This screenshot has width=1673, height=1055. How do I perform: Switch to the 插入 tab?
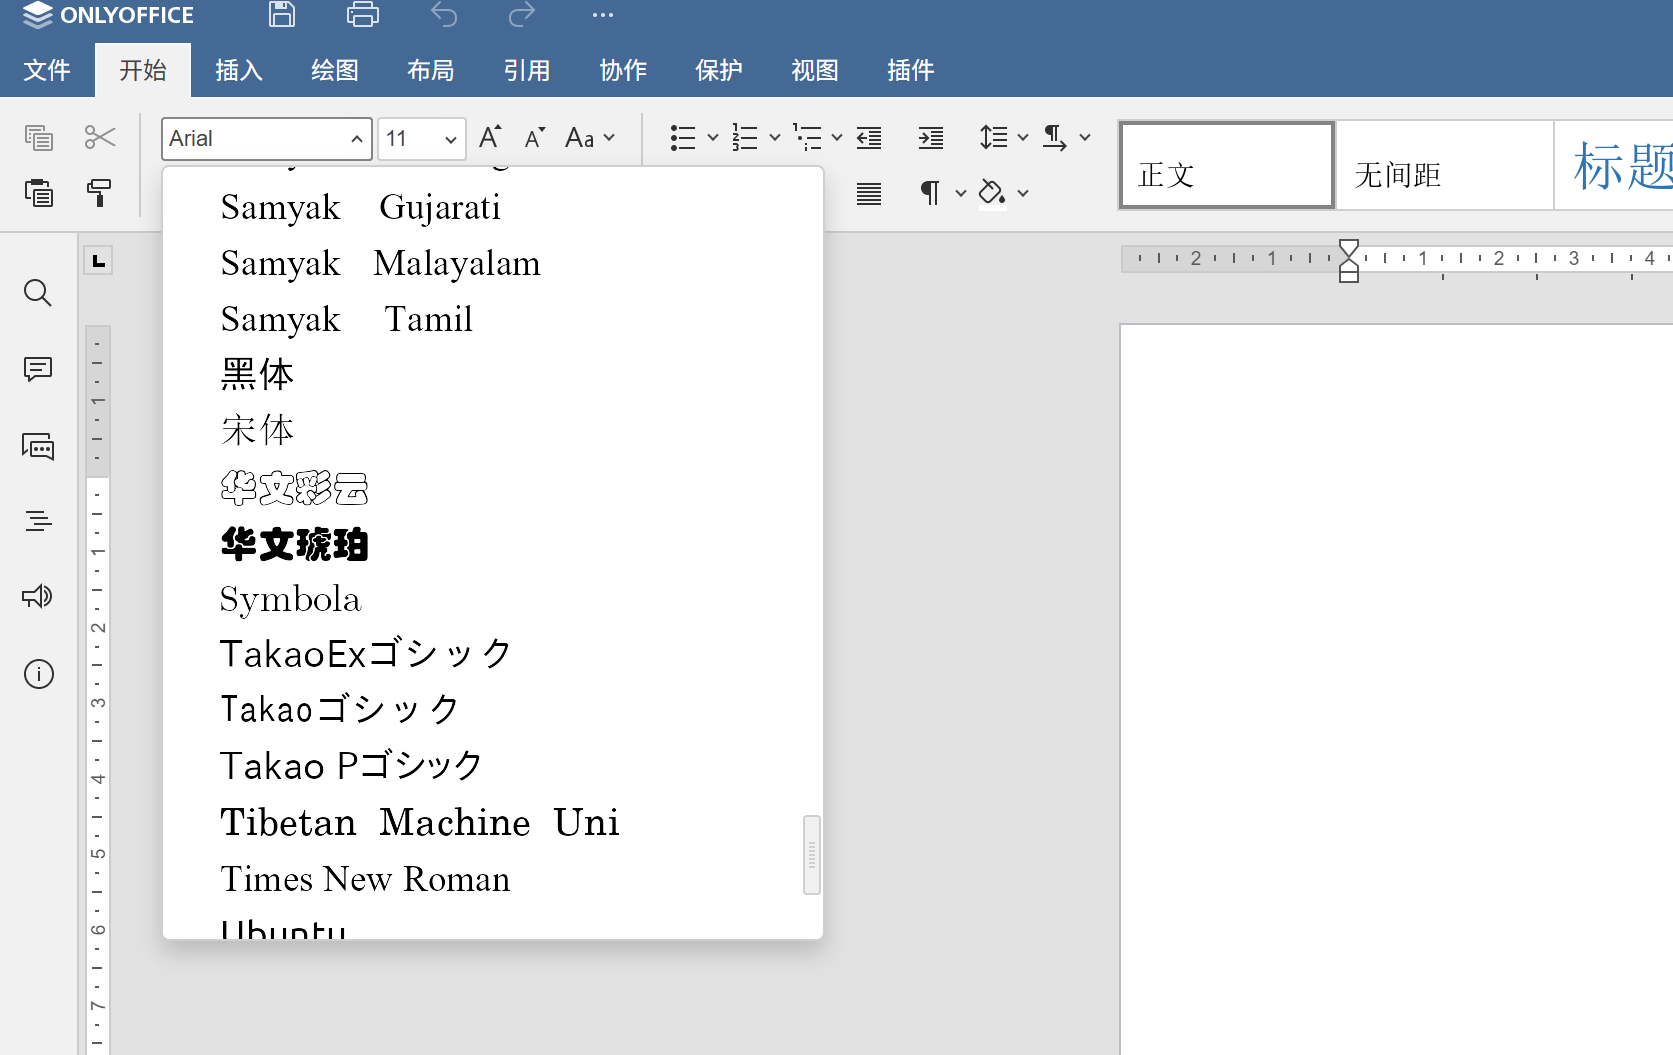coord(239,70)
